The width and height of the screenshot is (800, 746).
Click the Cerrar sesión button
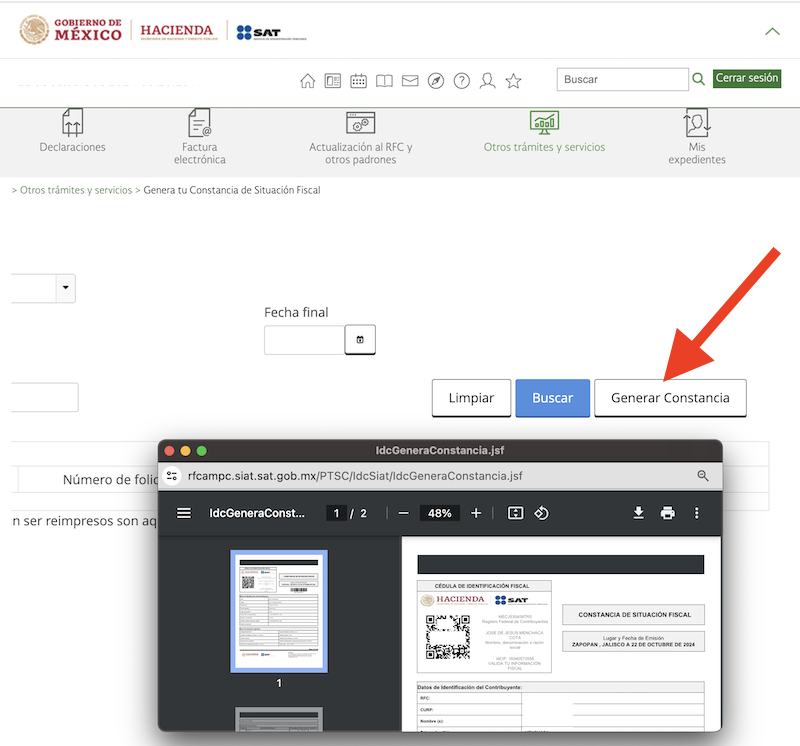(x=746, y=78)
